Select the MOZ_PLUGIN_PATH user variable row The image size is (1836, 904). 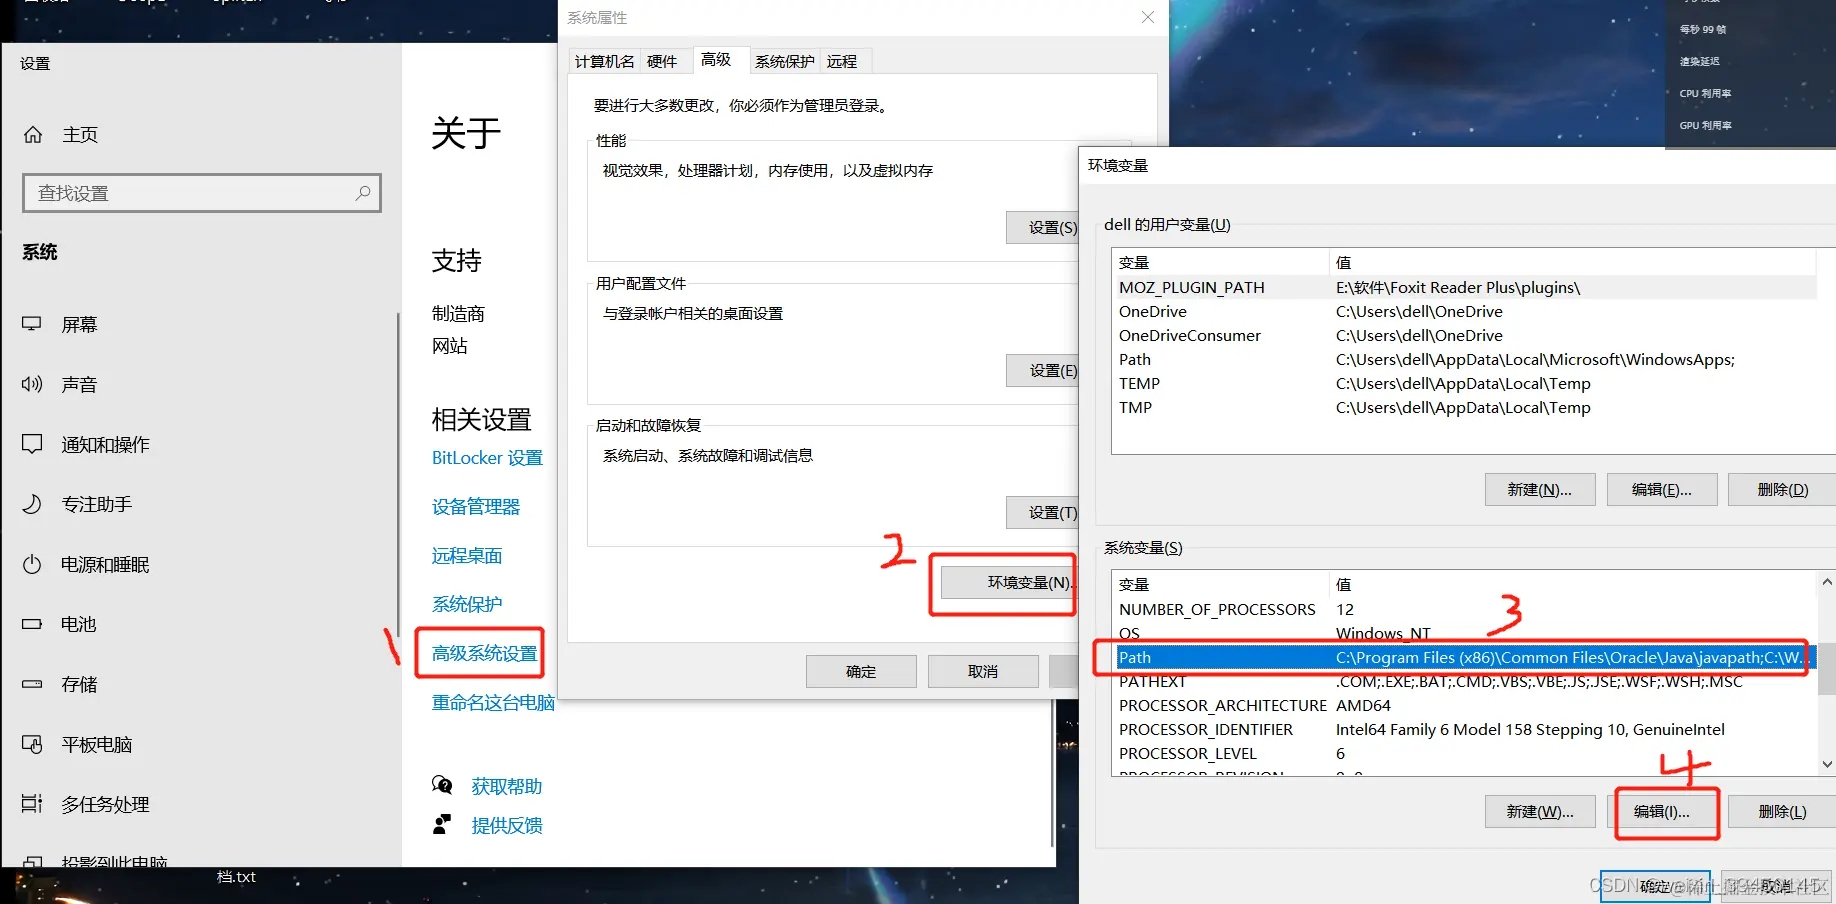click(1467, 287)
